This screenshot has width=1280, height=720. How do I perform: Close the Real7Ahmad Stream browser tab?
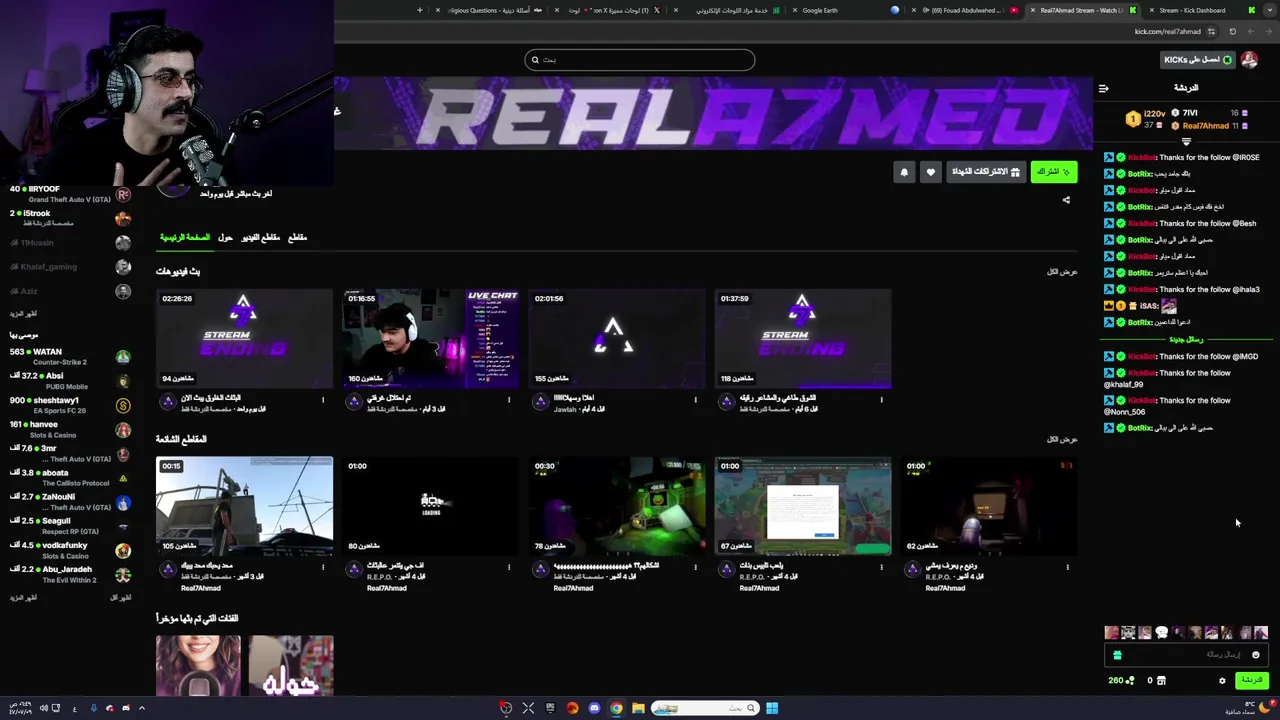coord(1033,10)
